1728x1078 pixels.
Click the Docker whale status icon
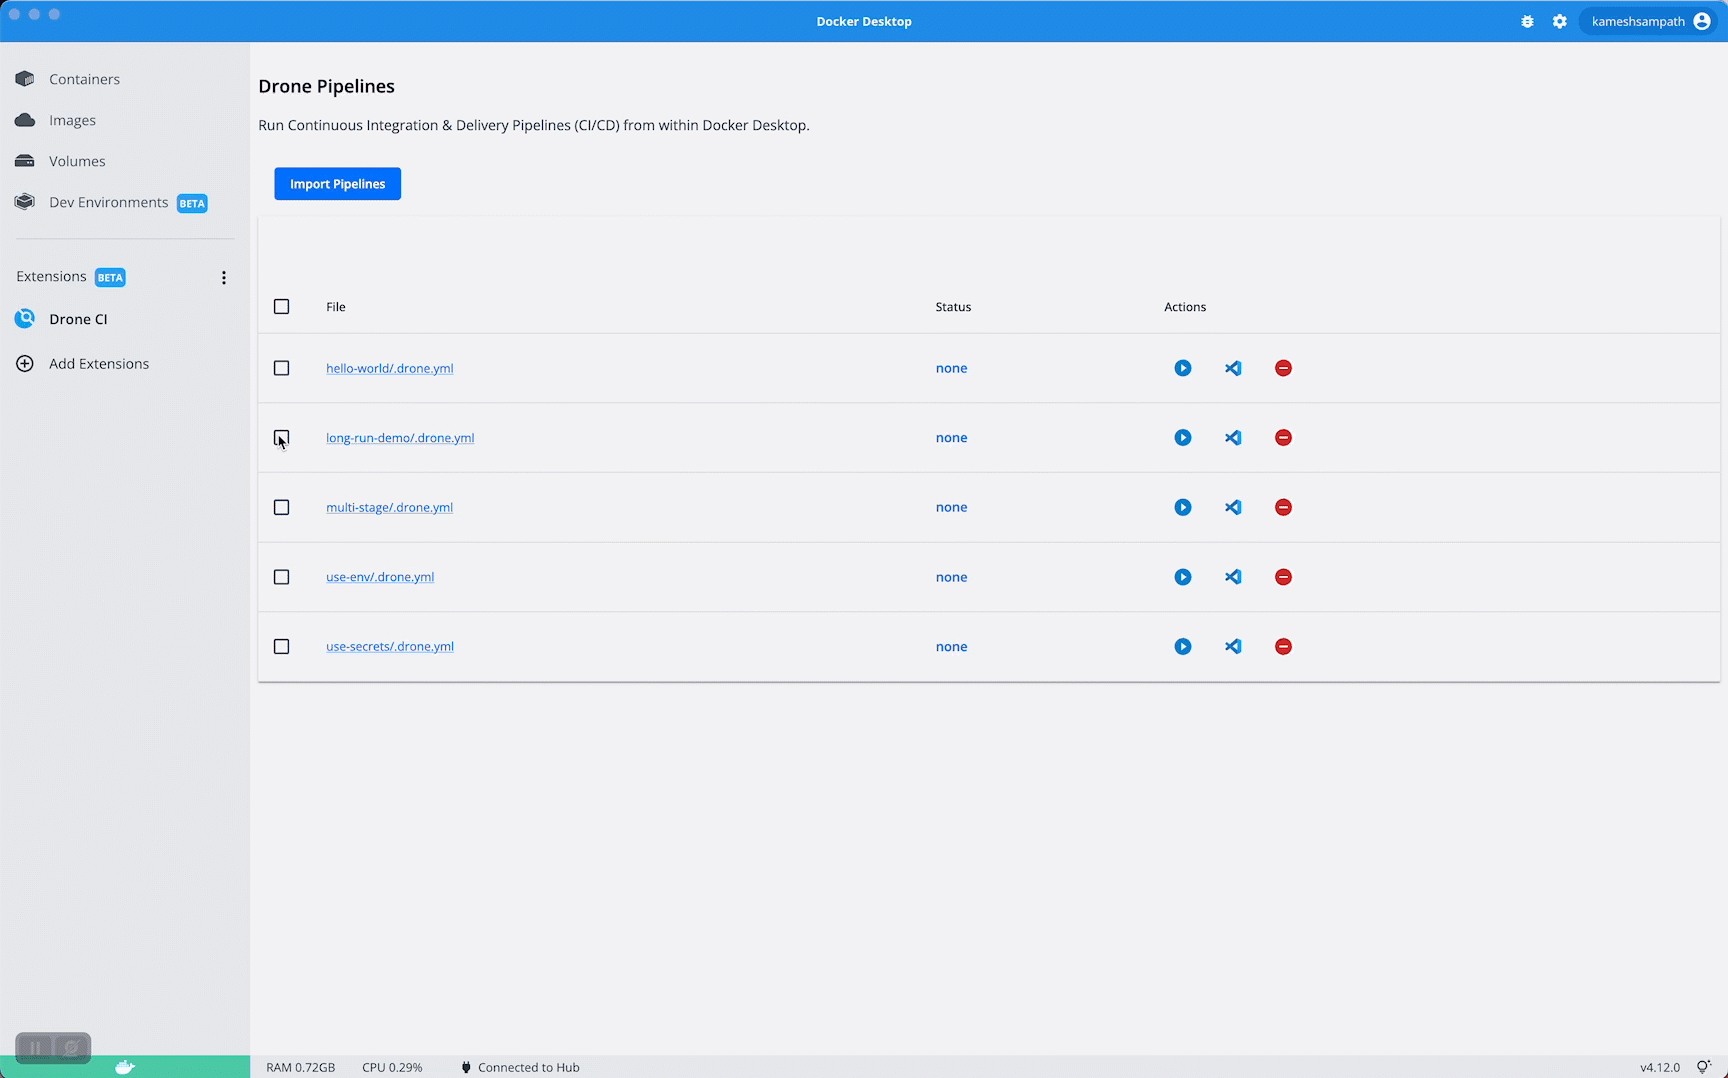[125, 1067]
